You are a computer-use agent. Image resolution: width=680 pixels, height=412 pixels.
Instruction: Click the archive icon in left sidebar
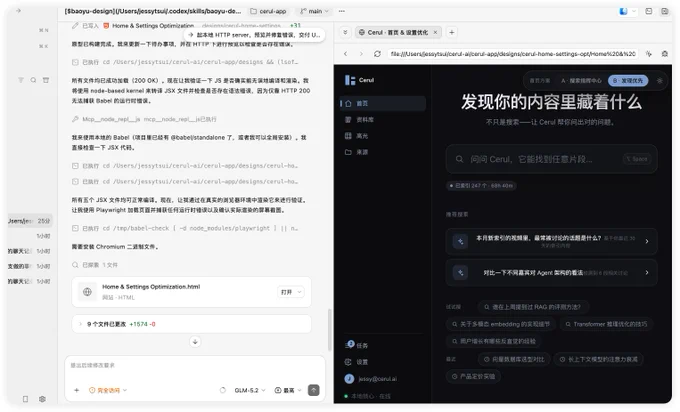pos(46,80)
